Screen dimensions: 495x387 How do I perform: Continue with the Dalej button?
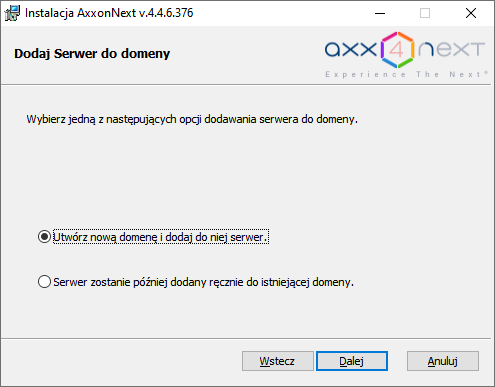(x=352, y=361)
